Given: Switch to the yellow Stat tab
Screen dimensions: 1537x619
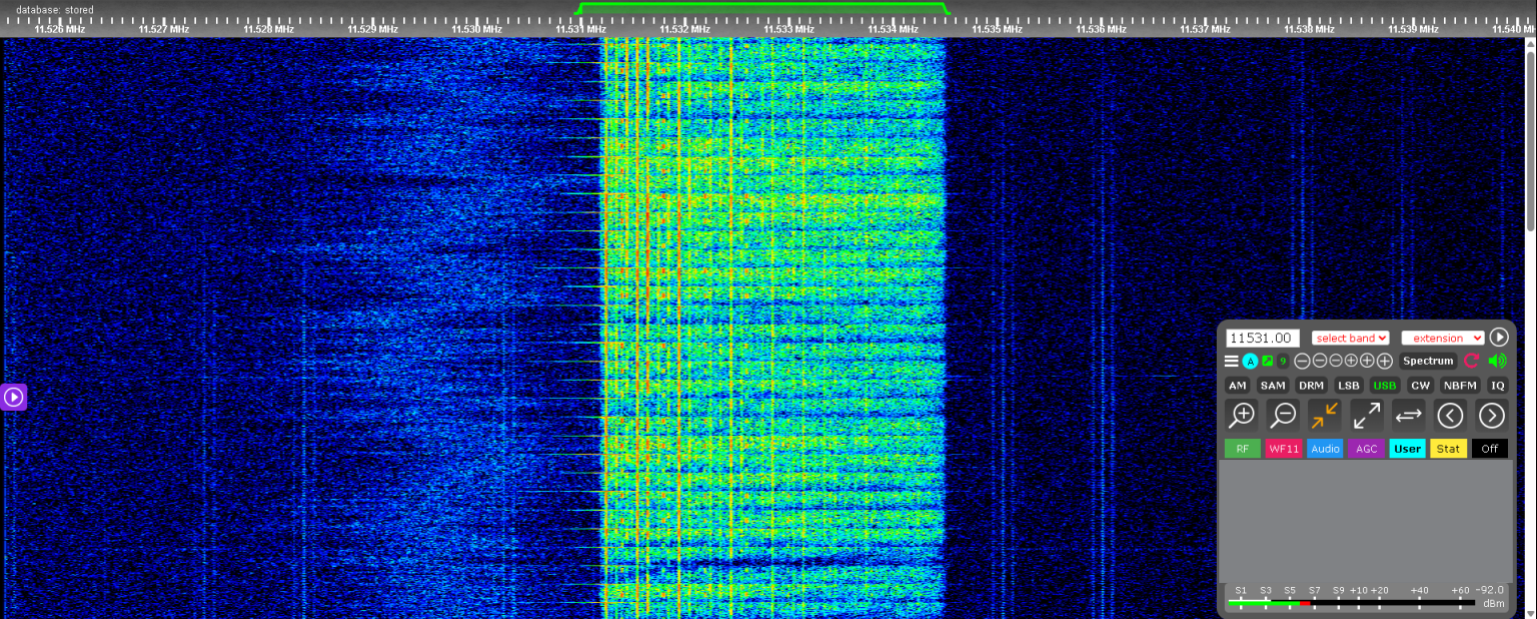Looking at the screenshot, I should point(1449,449).
